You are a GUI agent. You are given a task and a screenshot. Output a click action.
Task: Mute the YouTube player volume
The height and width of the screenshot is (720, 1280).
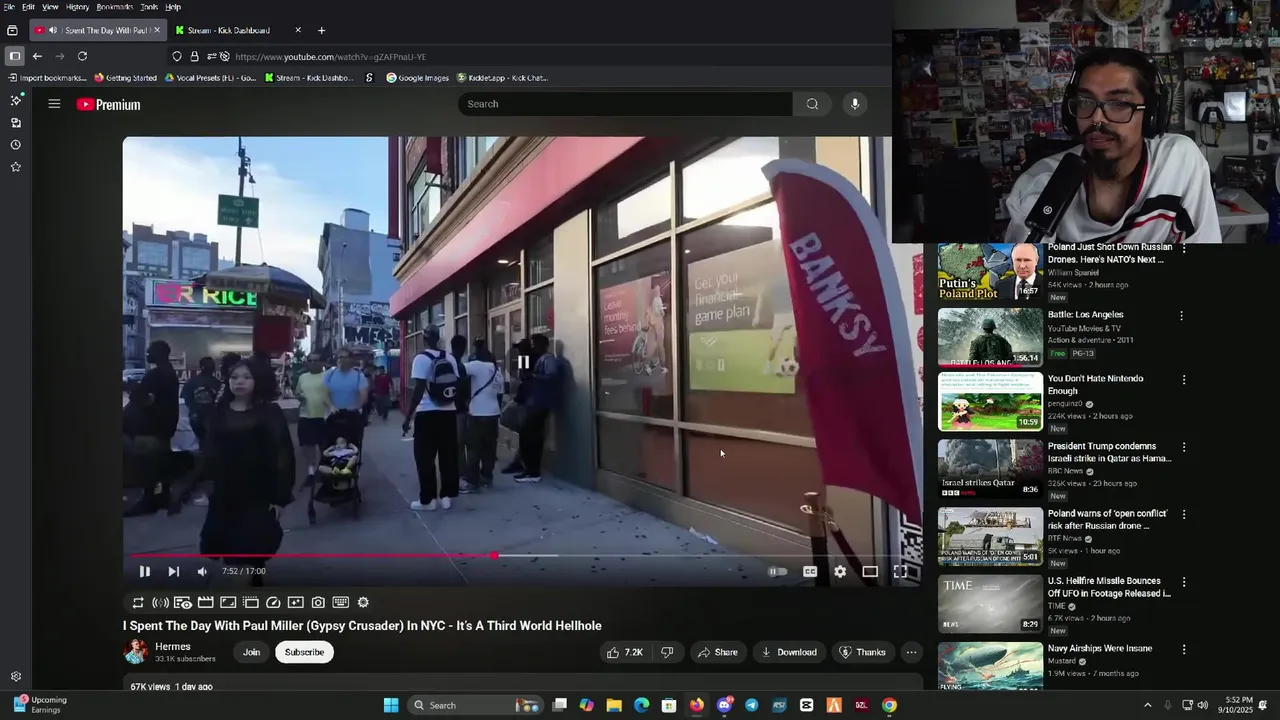click(x=202, y=571)
